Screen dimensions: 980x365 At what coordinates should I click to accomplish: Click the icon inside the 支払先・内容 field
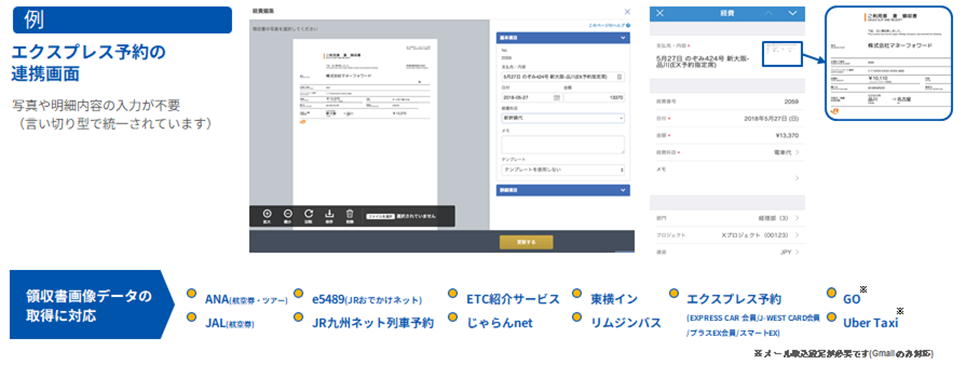[x=619, y=76]
